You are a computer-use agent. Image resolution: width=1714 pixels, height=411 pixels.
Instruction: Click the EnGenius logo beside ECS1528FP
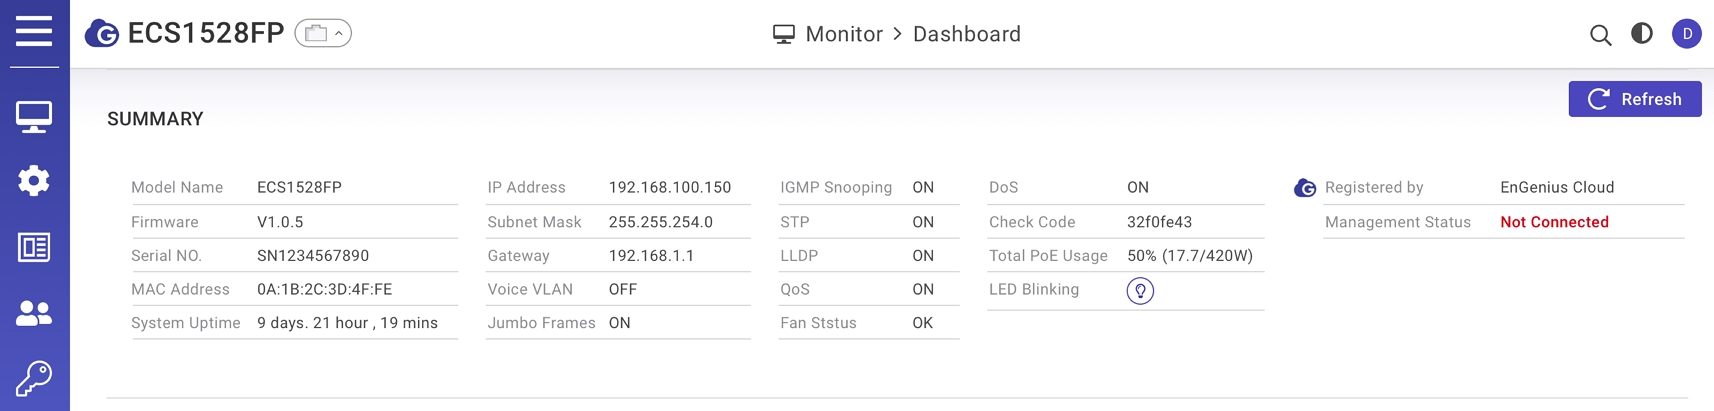[x=102, y=34]
